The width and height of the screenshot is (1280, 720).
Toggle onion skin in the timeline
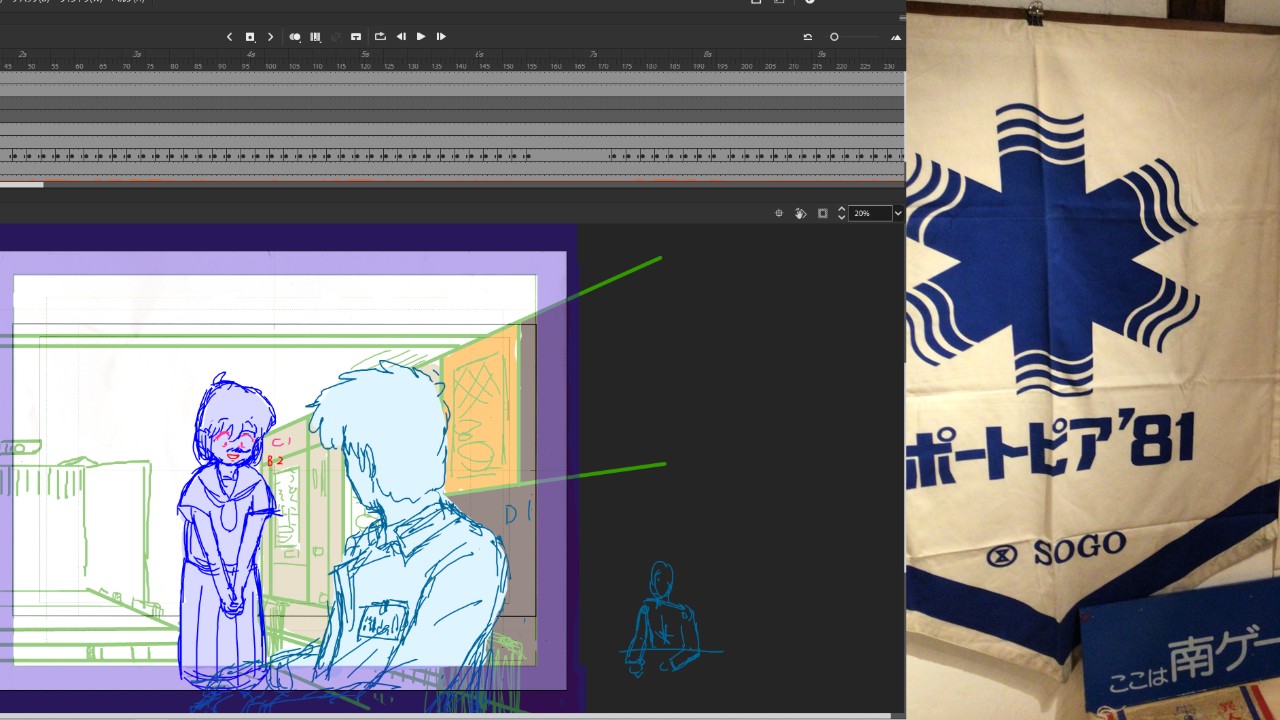(295, 37)
